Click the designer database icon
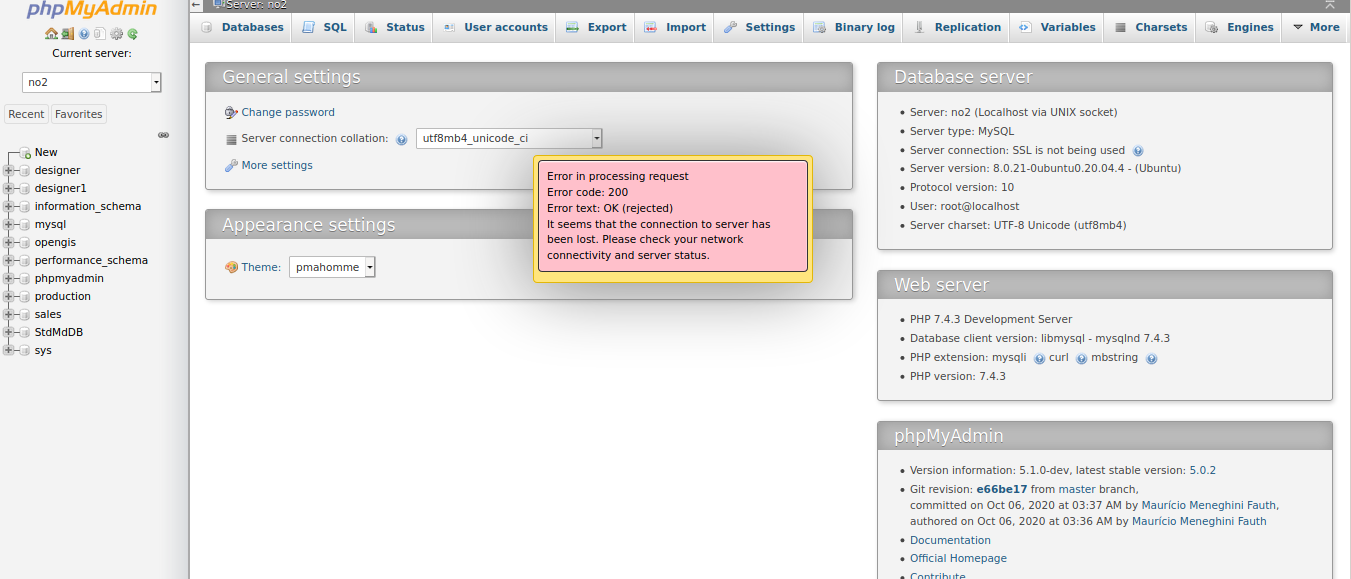 coord(25,171)
